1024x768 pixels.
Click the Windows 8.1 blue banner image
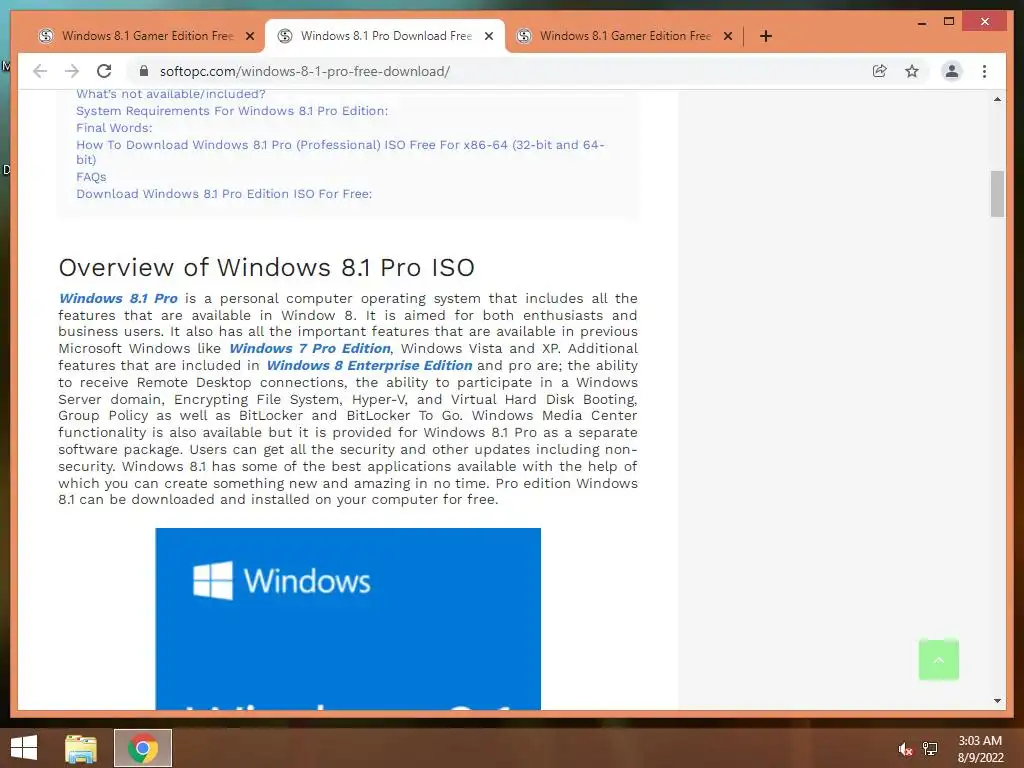click(348, 618)
